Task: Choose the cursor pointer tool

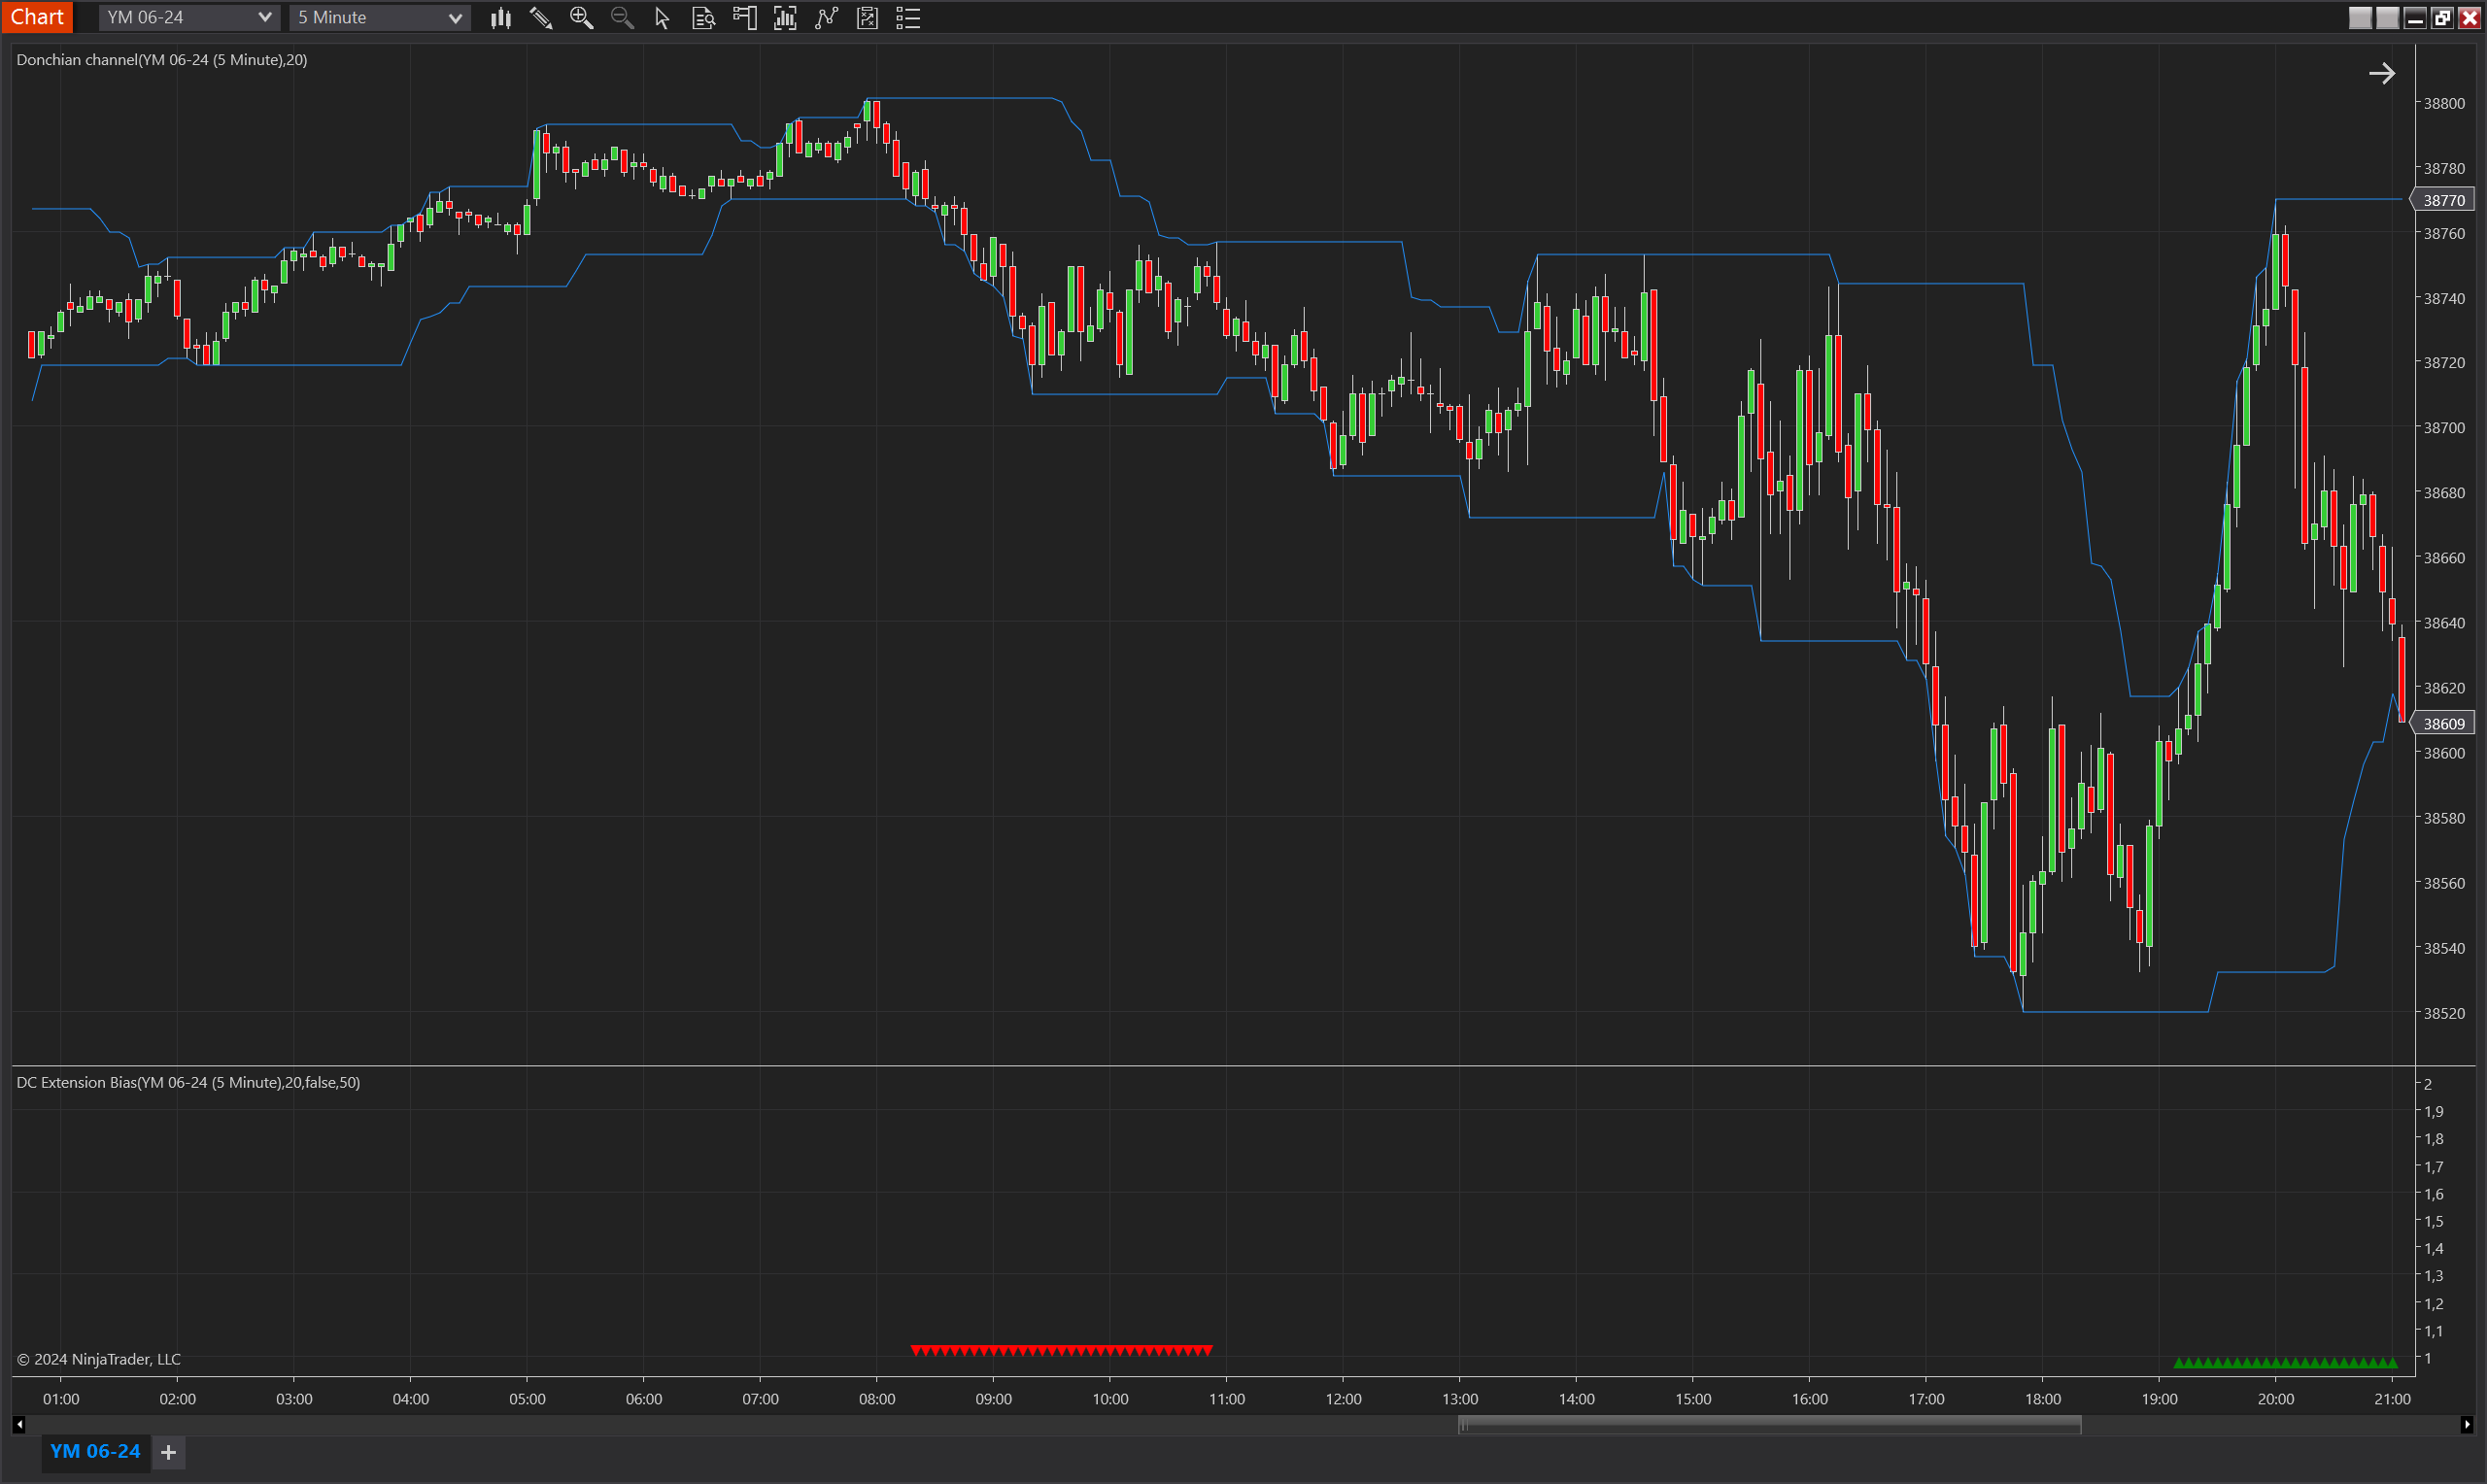Action: tap(662, 18)
